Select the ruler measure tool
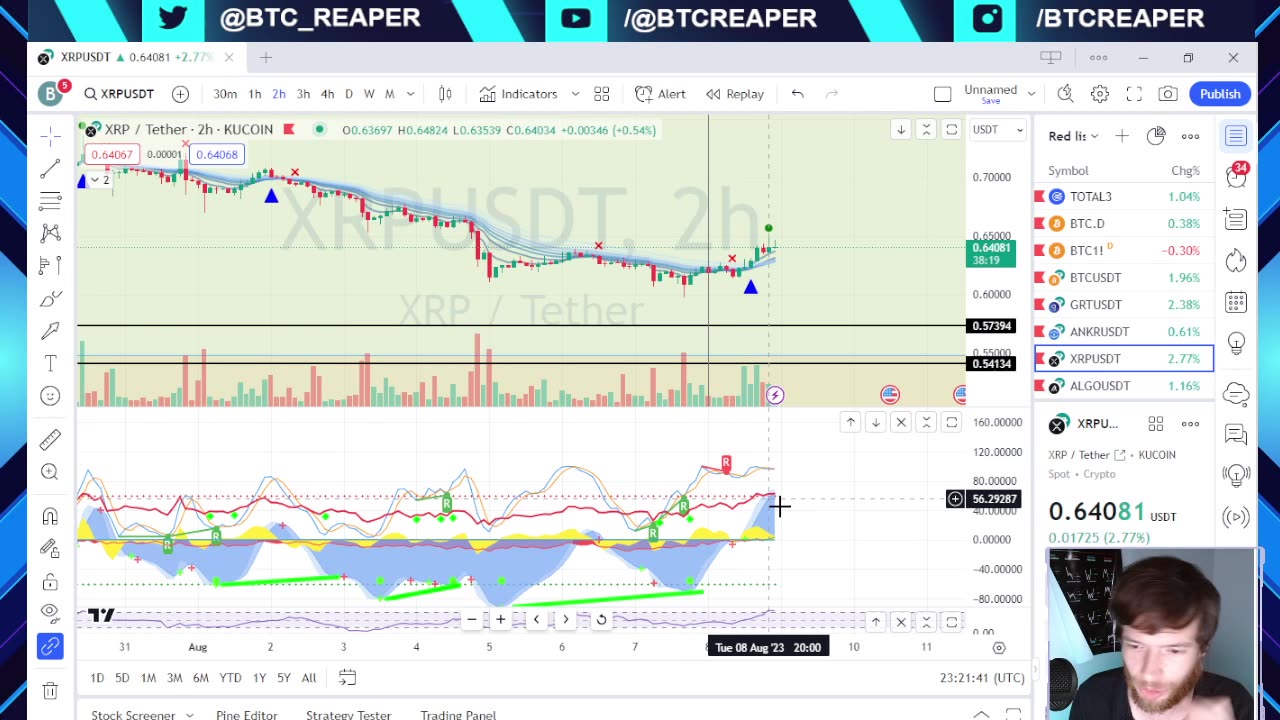 click(x=50, y=440)
